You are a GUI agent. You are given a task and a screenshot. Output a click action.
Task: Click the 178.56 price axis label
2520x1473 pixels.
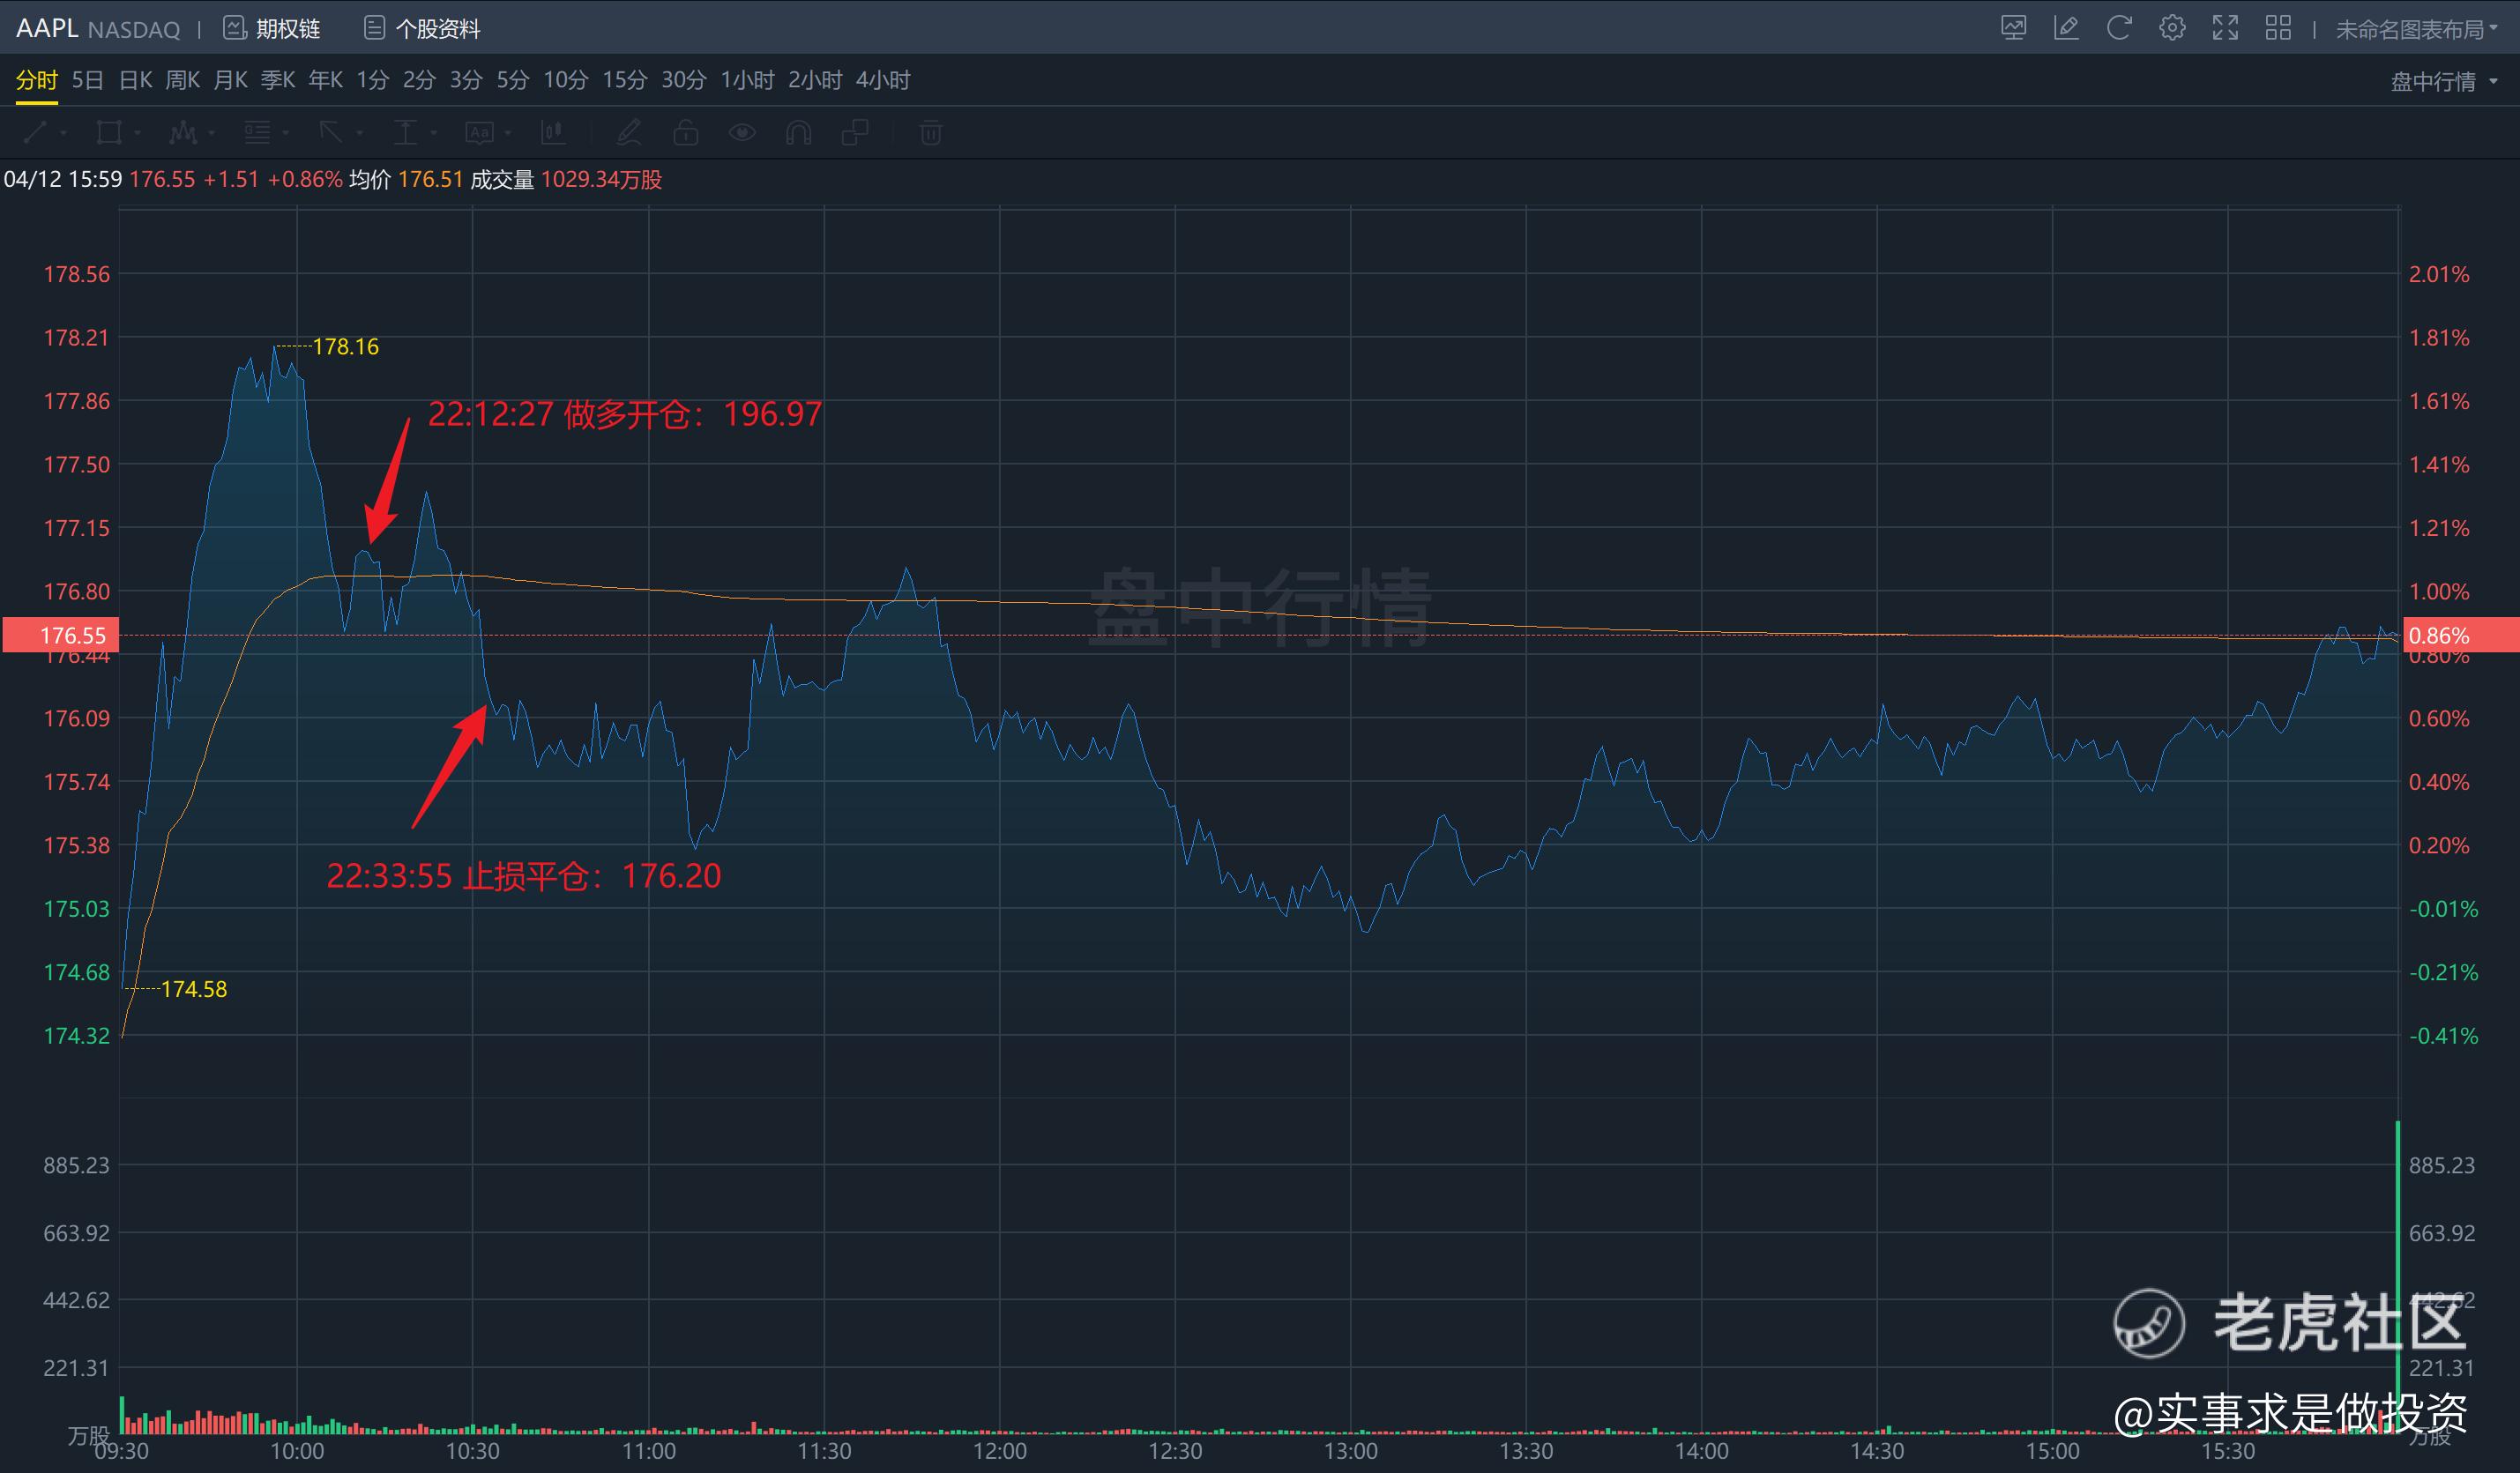pos(77,274)
